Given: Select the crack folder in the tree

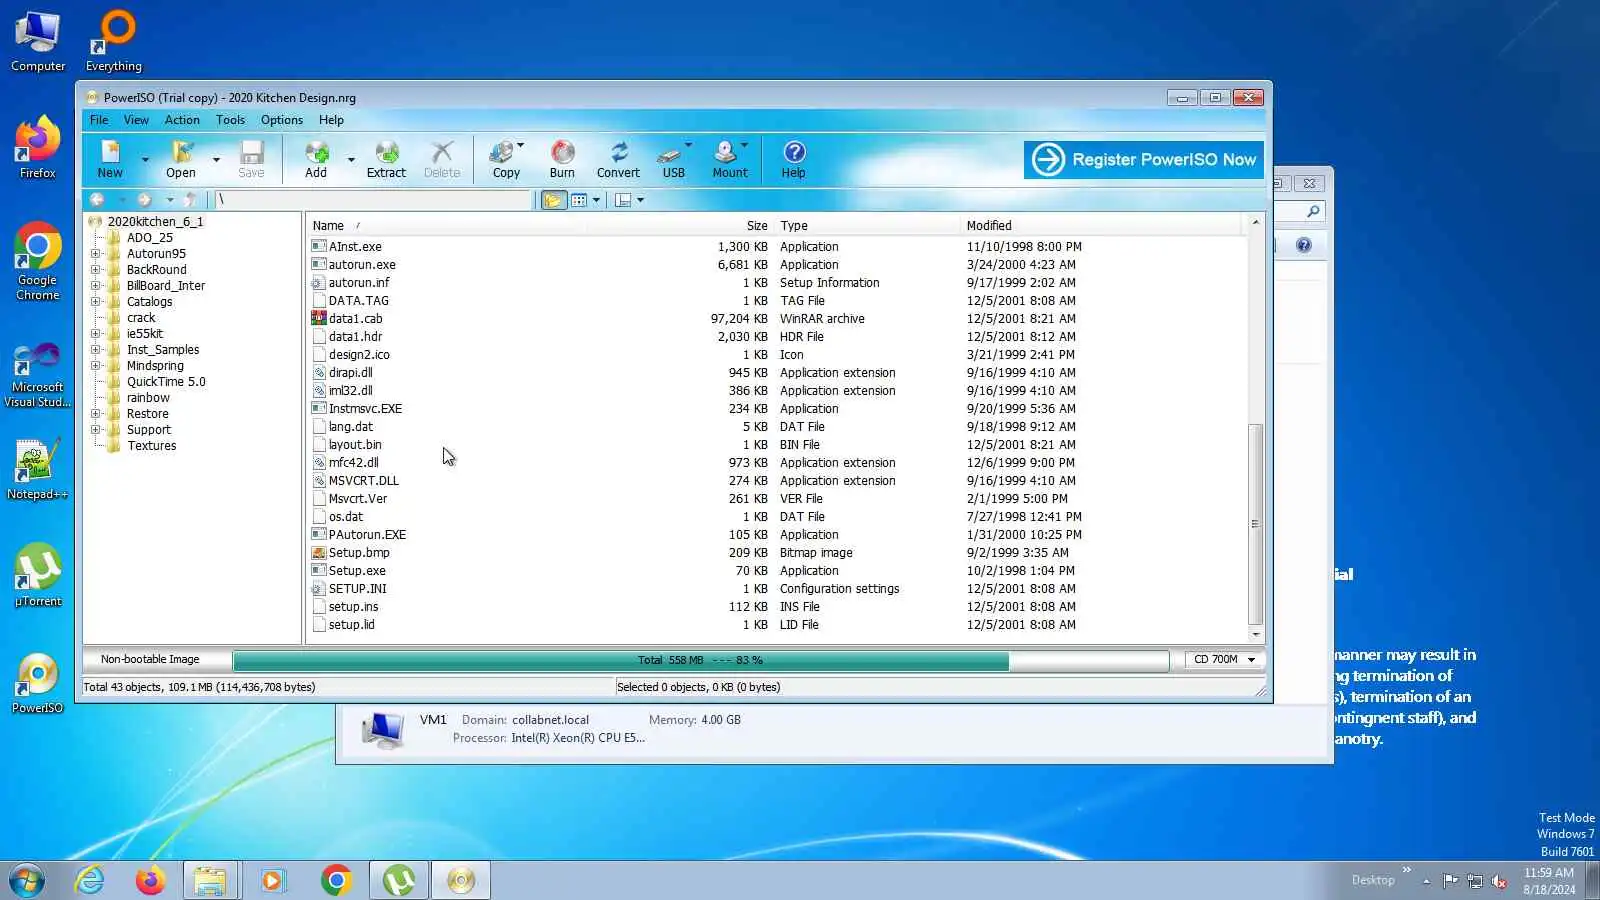Looking at the screenshot, I should tap(141, 318).
